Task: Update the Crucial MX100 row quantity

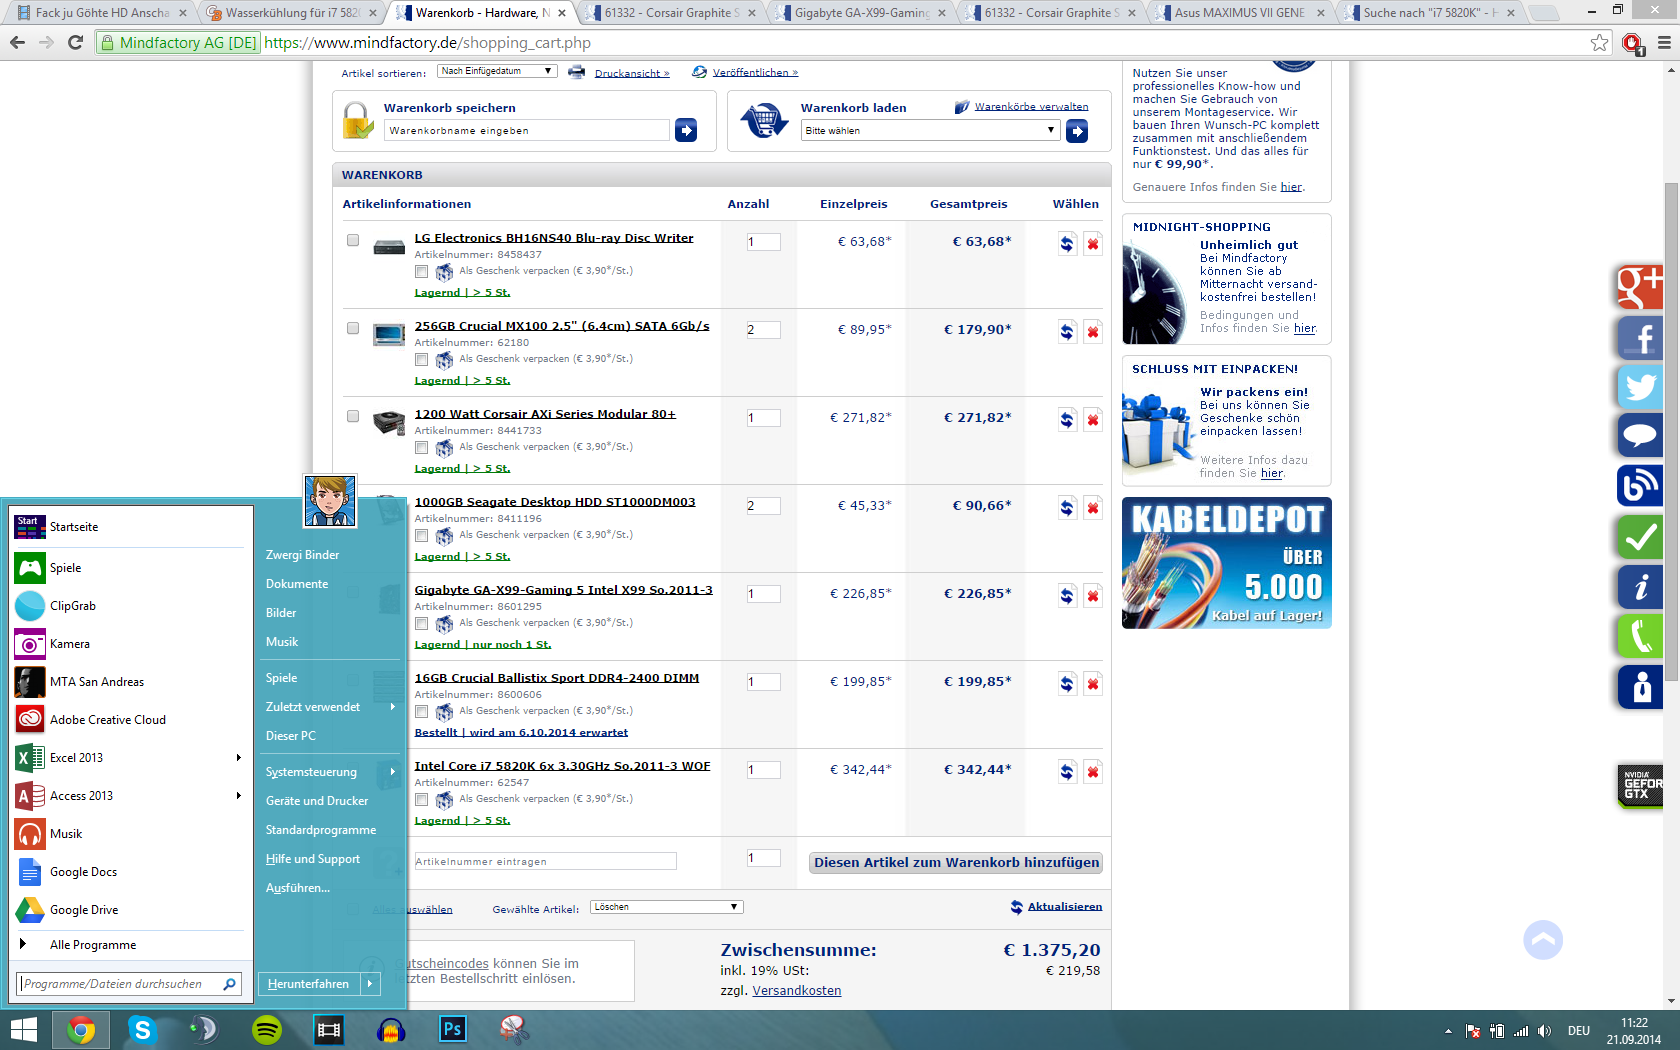Action: pos(1067,332)
